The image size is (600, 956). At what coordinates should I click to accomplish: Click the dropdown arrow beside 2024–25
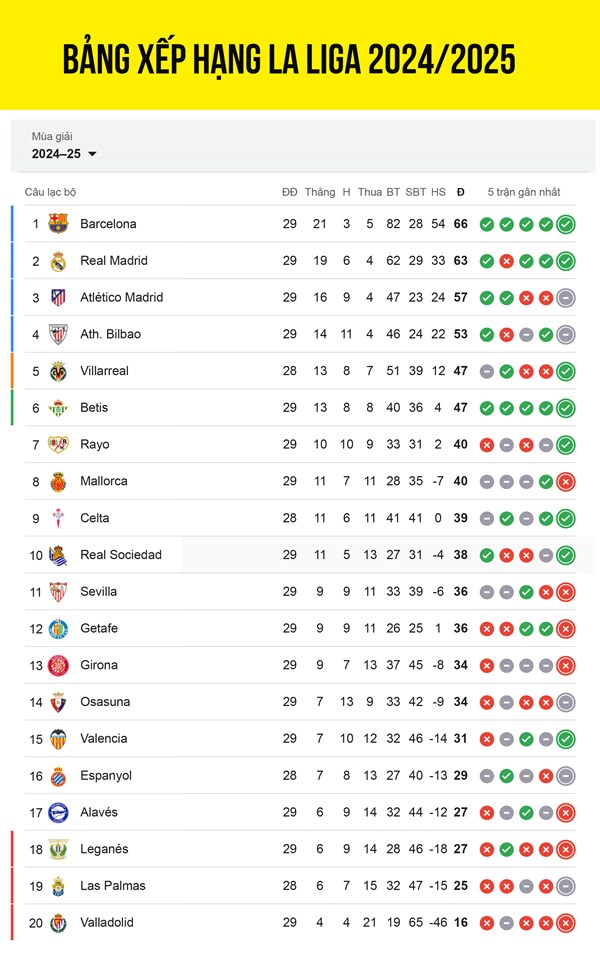[92, 154]
